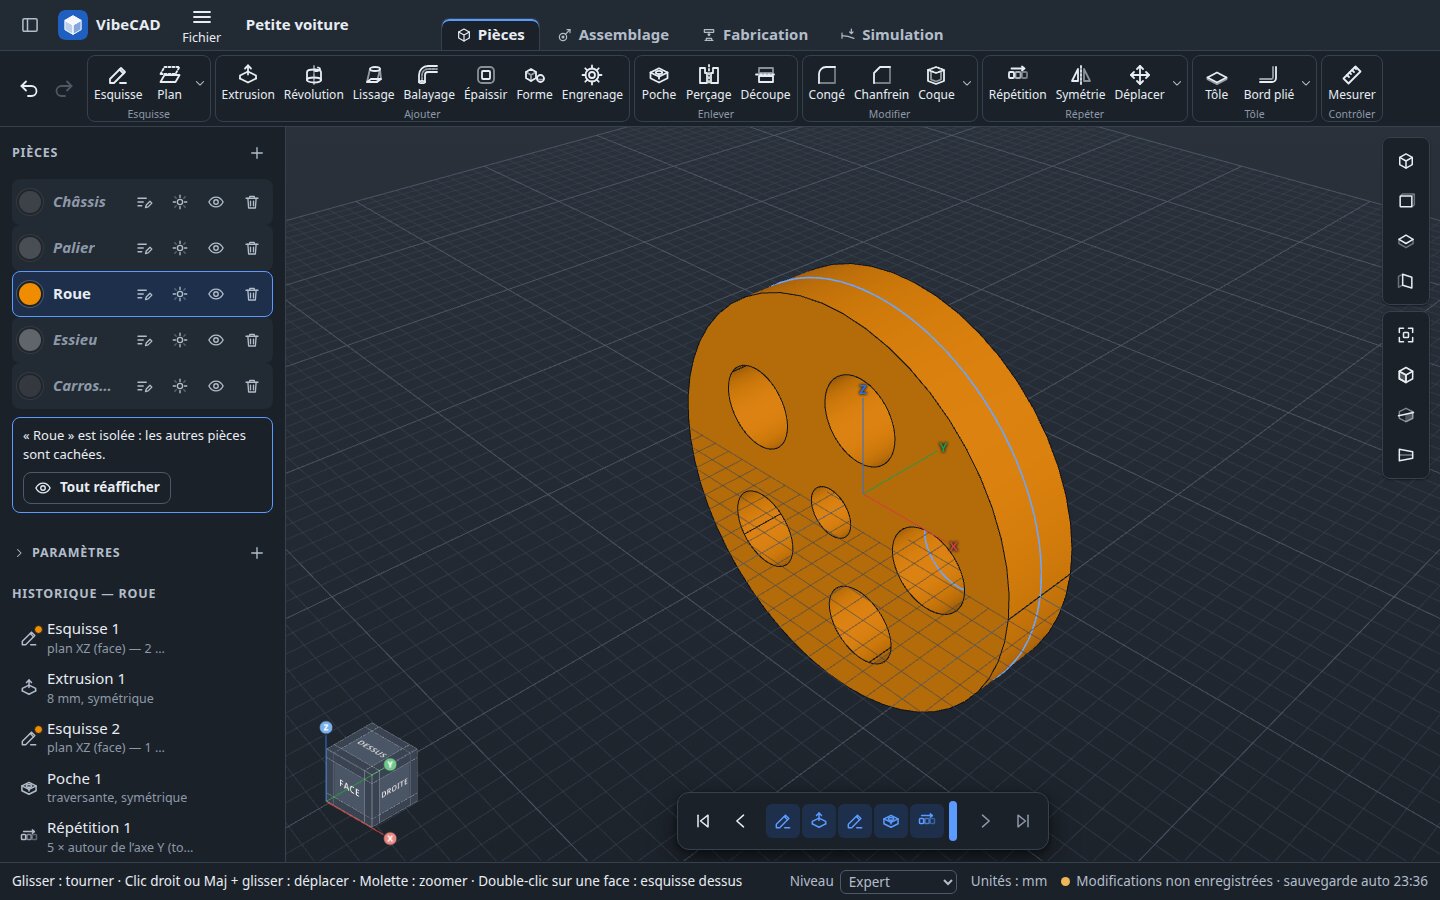Hide the Roue part
The image size is (1440, 900).
click(216, 294)
